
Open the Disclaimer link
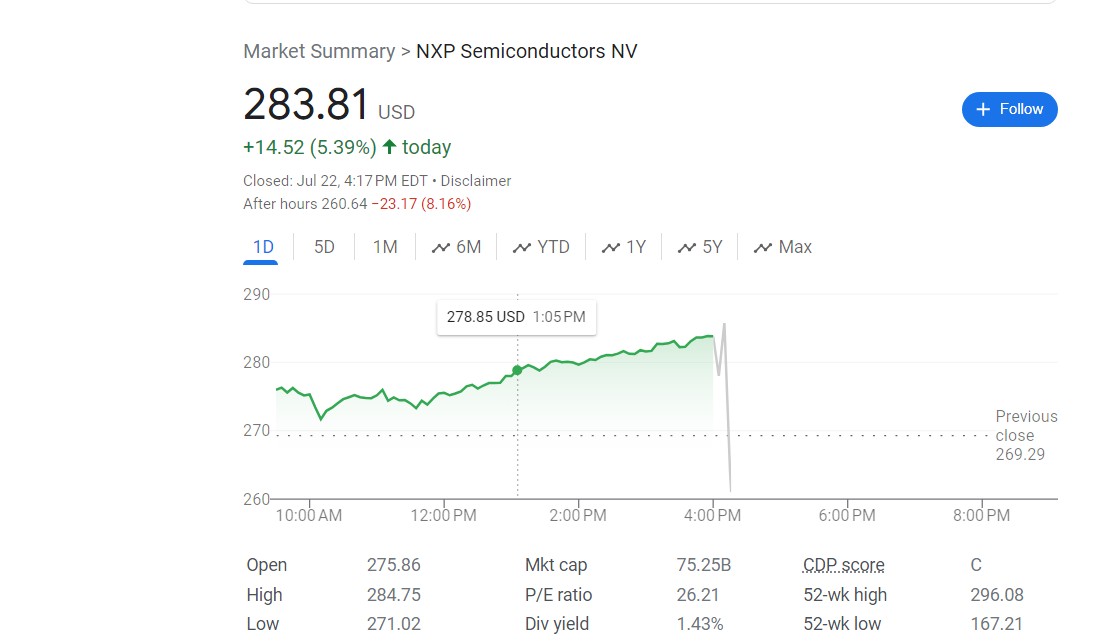(x=476, y=181)
